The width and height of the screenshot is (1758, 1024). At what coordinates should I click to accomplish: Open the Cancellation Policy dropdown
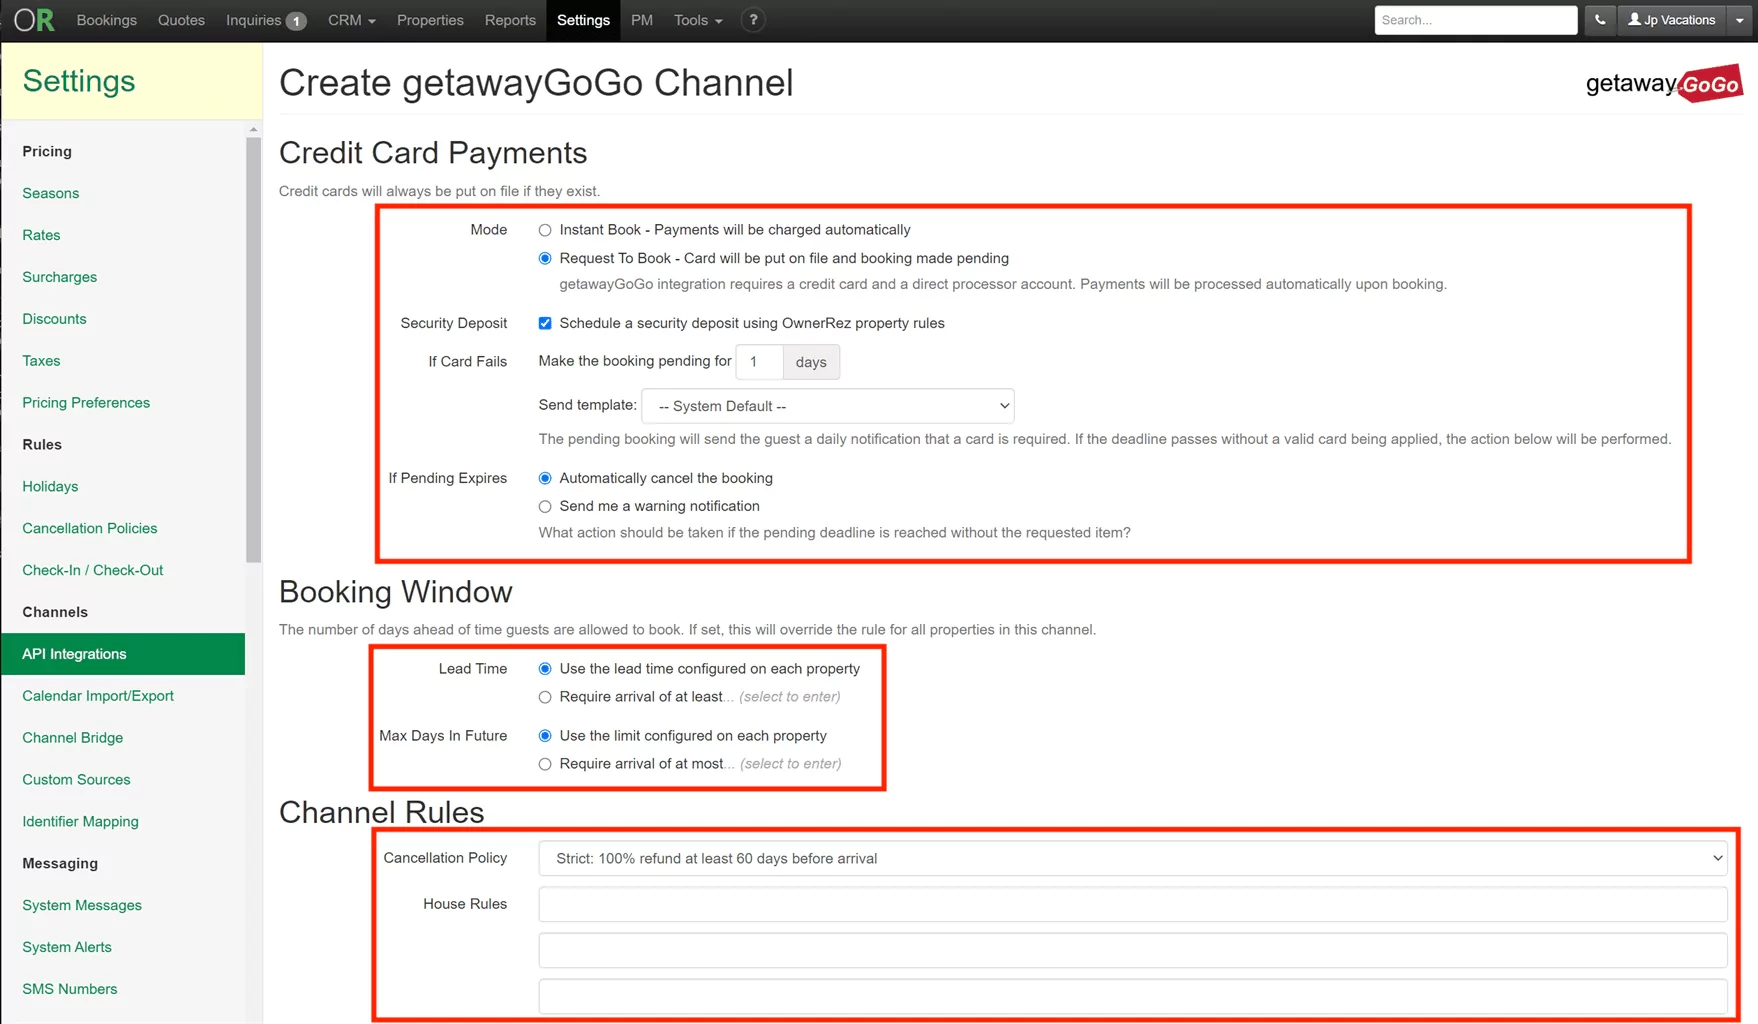pos(1133,858)
